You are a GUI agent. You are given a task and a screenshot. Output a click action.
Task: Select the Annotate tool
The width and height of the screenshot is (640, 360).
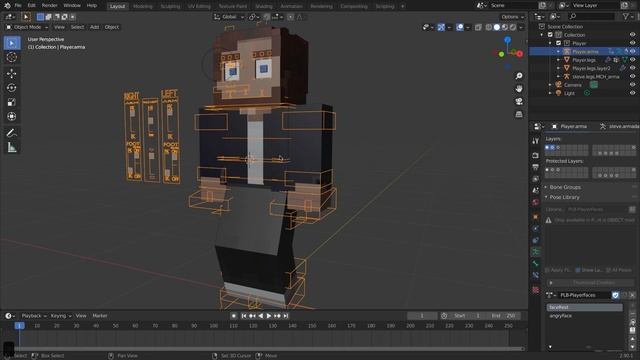click(12, 133)
